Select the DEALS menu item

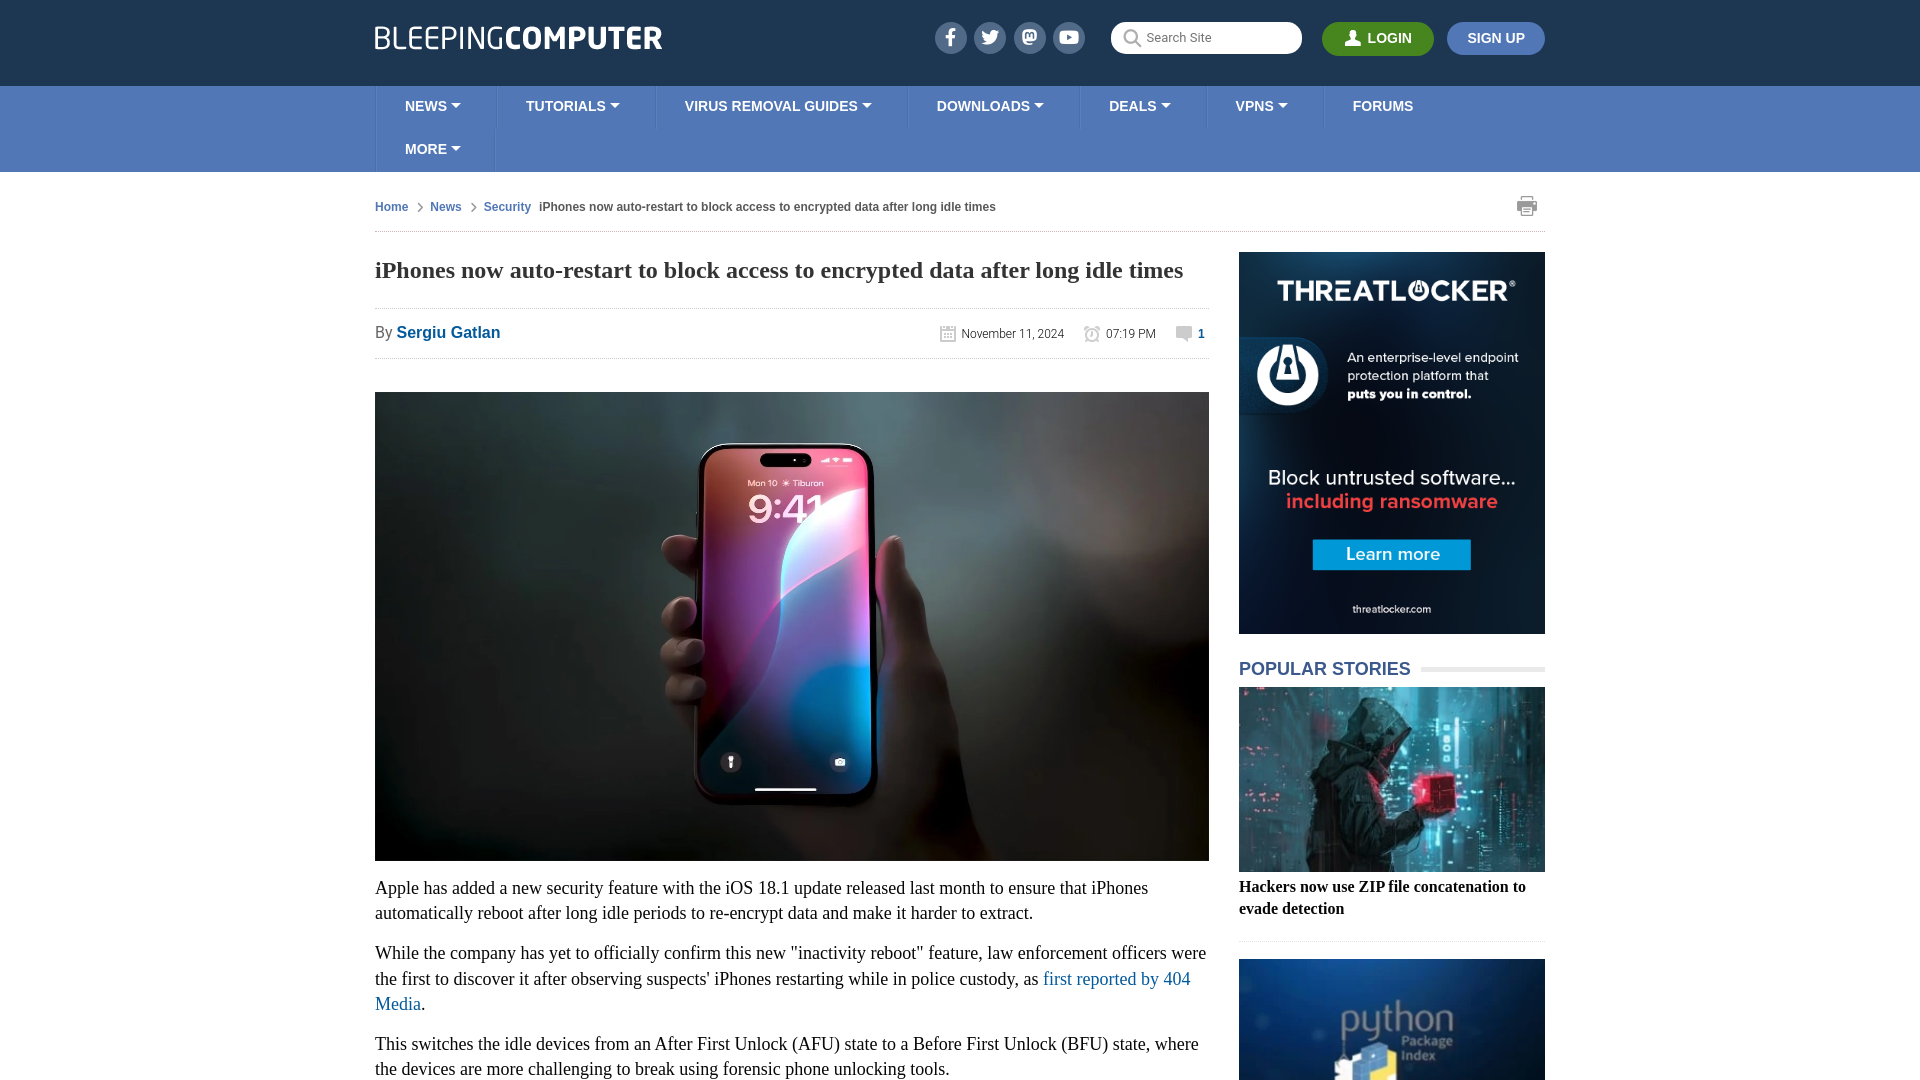click(1139, 105)
